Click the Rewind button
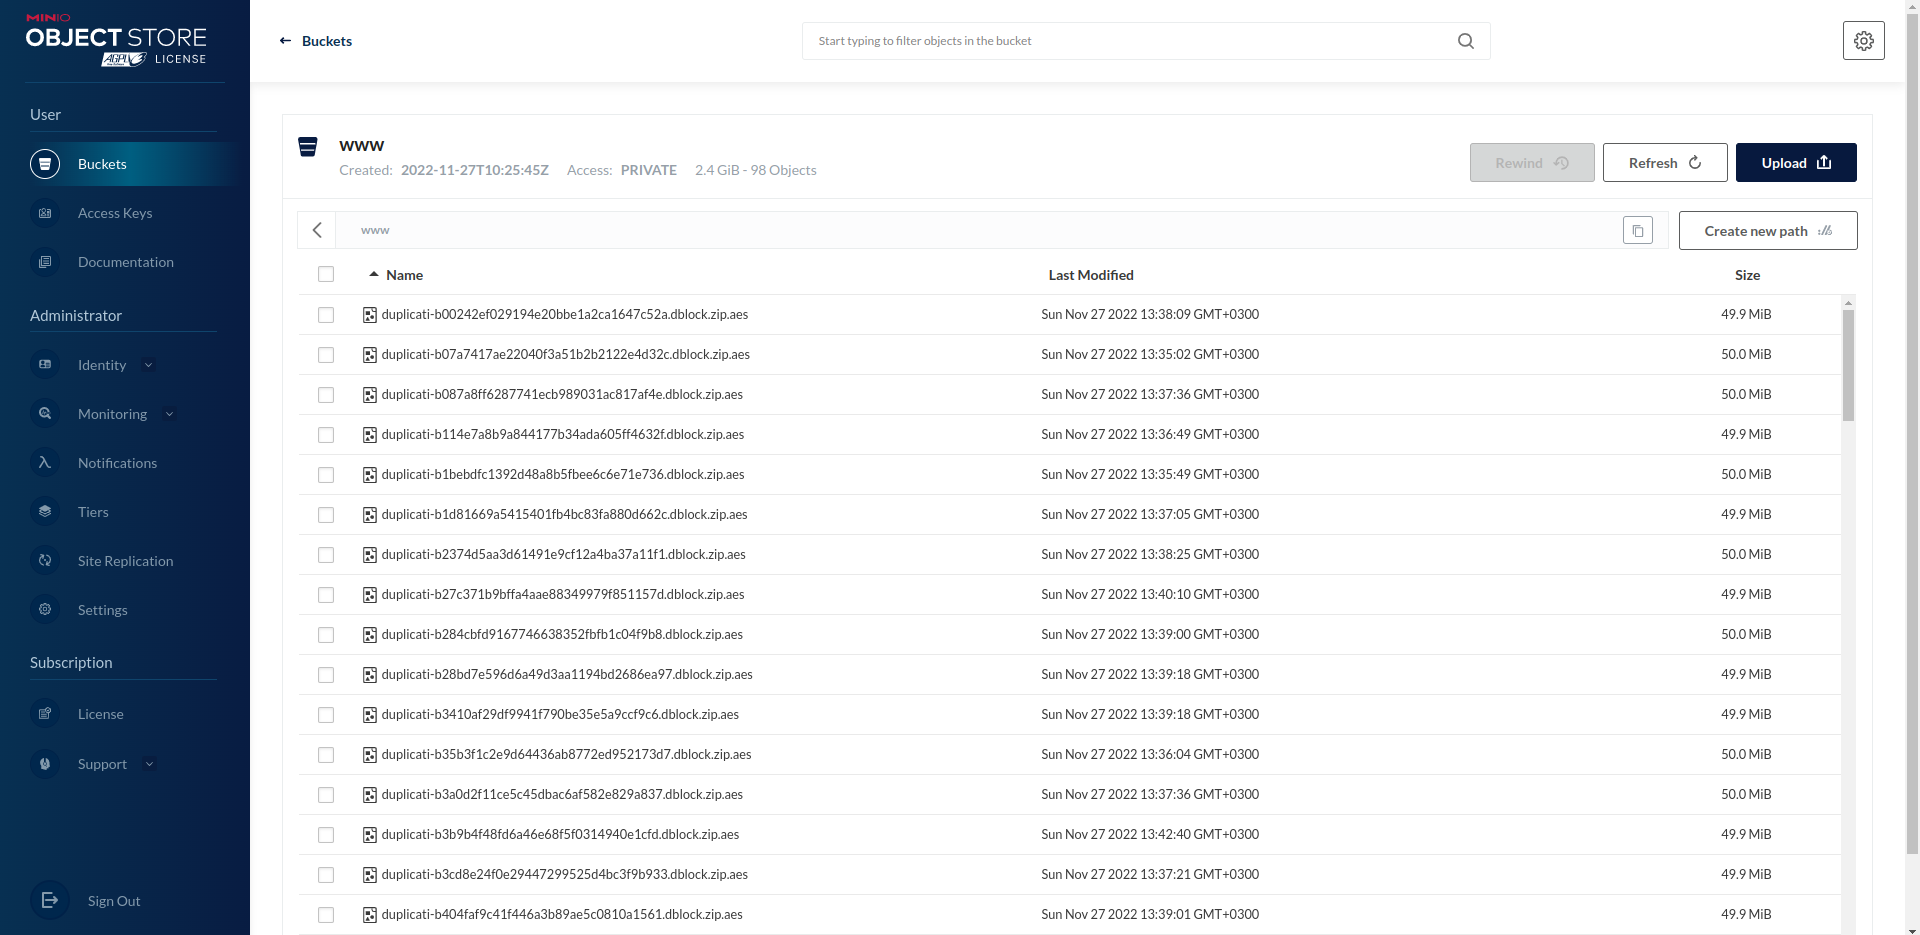1920x935 pixels. coord(1532,163)
